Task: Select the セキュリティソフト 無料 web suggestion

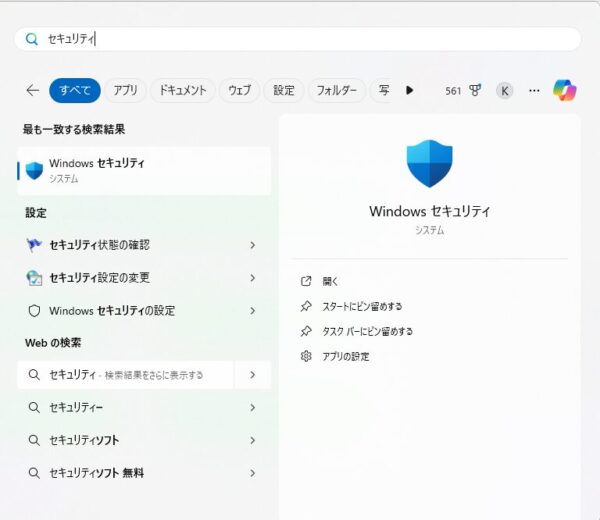Action: coord(144,473)
